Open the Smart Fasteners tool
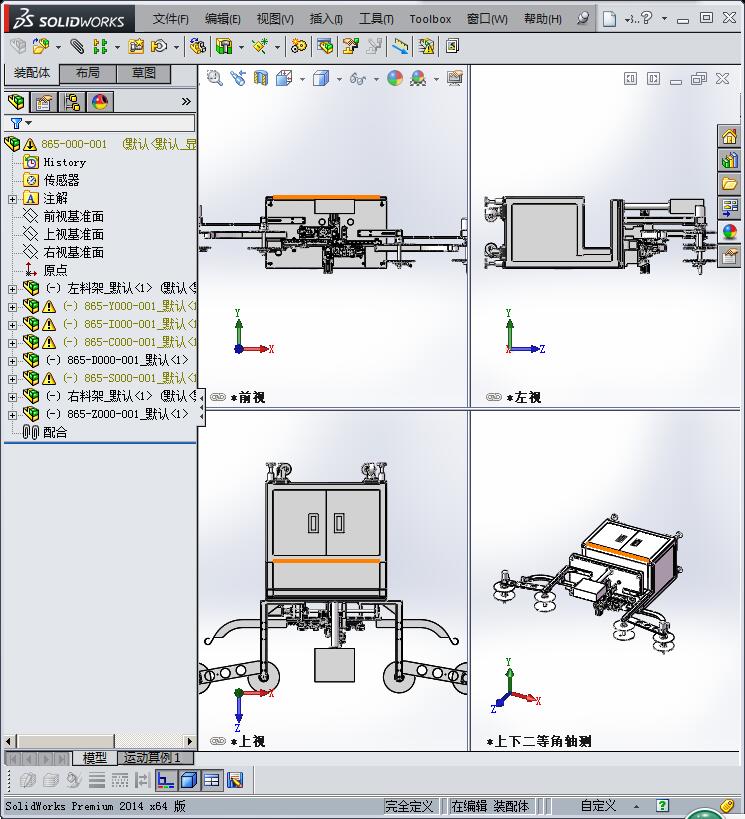Image resolution: width=745 pixels, height=819 pixels. pos(136,46)
